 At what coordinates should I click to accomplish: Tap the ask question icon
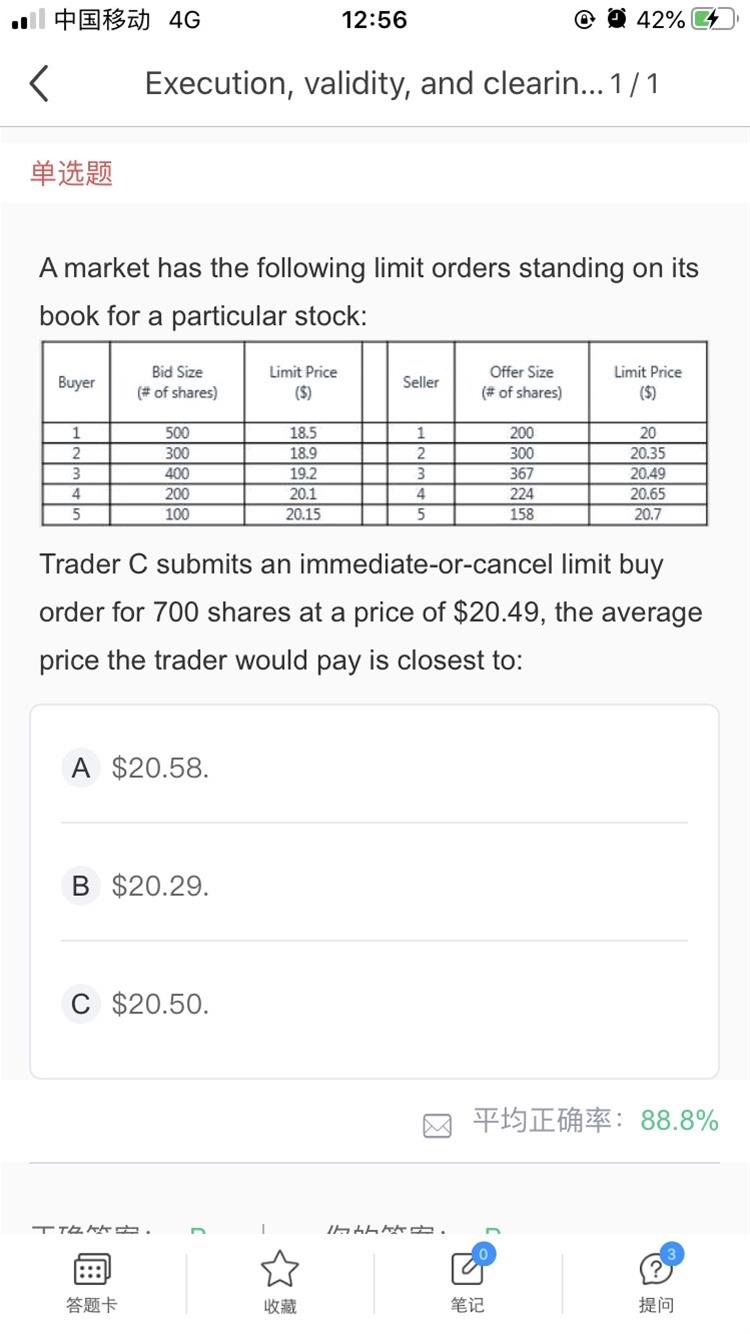coord(655,1270)
